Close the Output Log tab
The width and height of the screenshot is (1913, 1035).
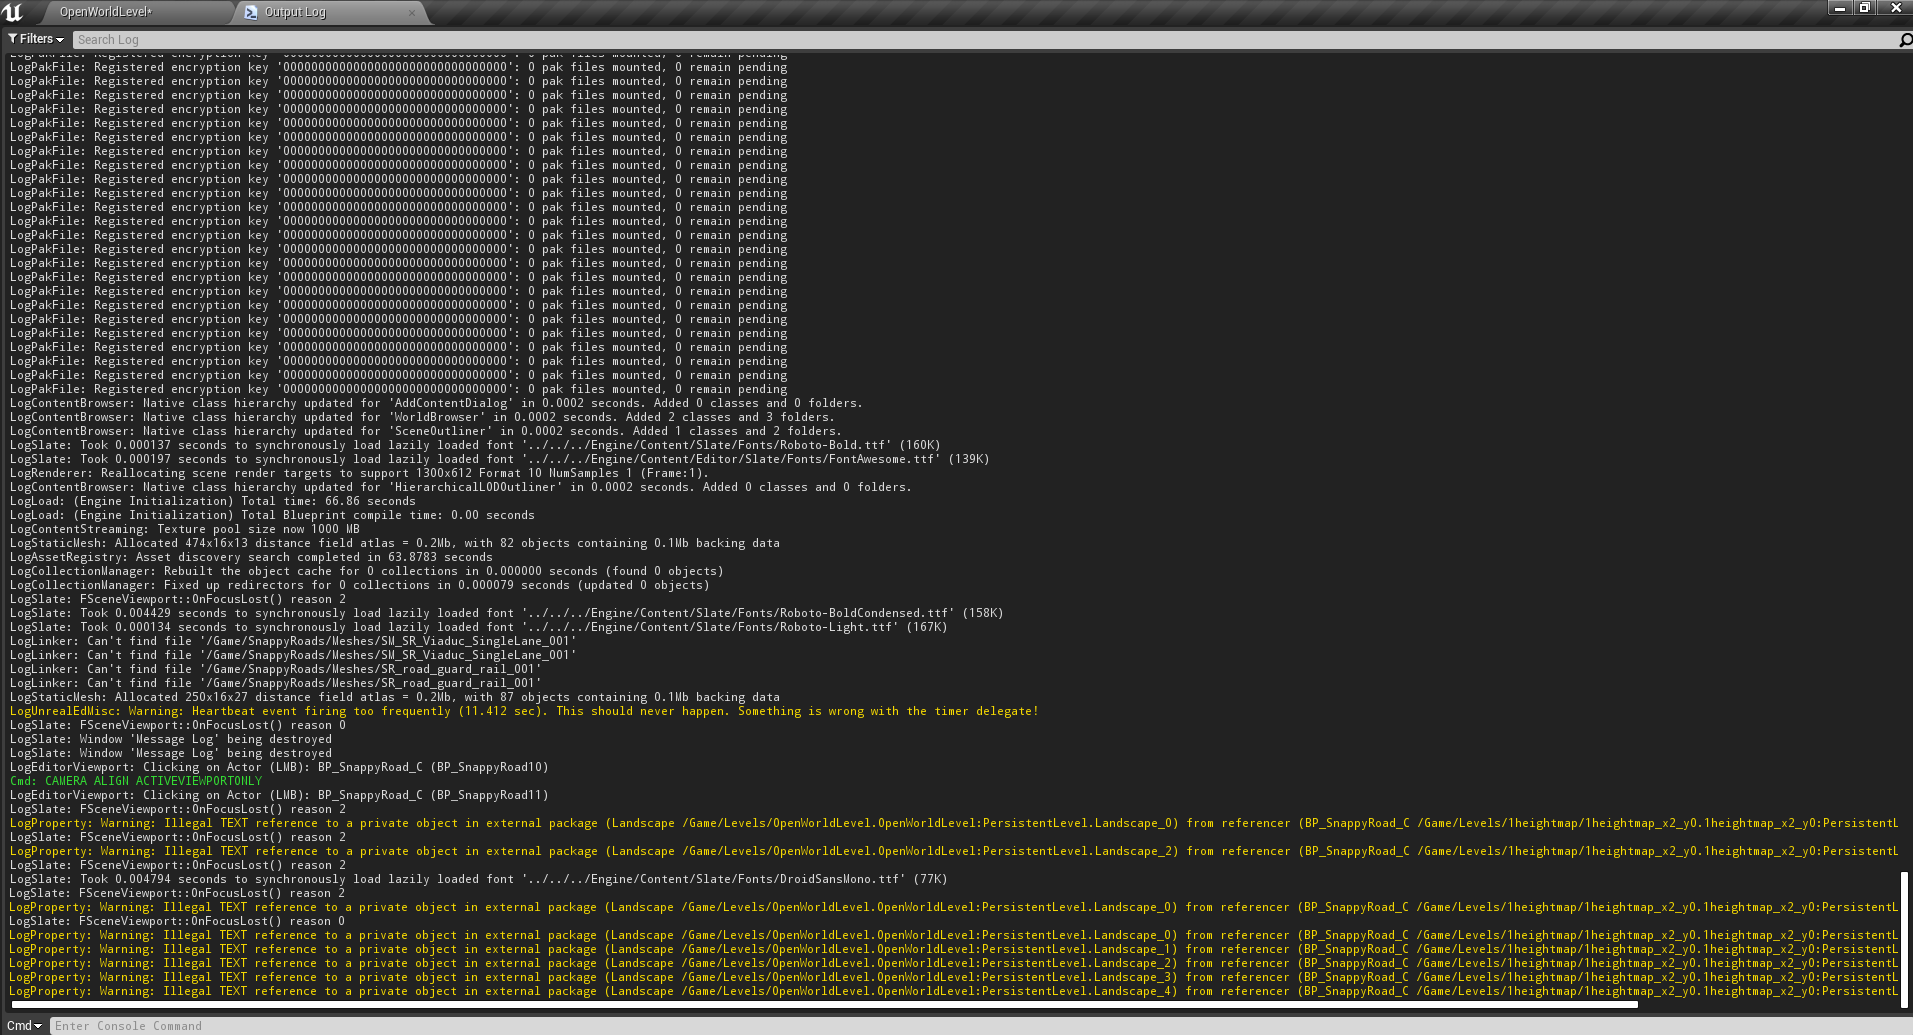[412, 12]
